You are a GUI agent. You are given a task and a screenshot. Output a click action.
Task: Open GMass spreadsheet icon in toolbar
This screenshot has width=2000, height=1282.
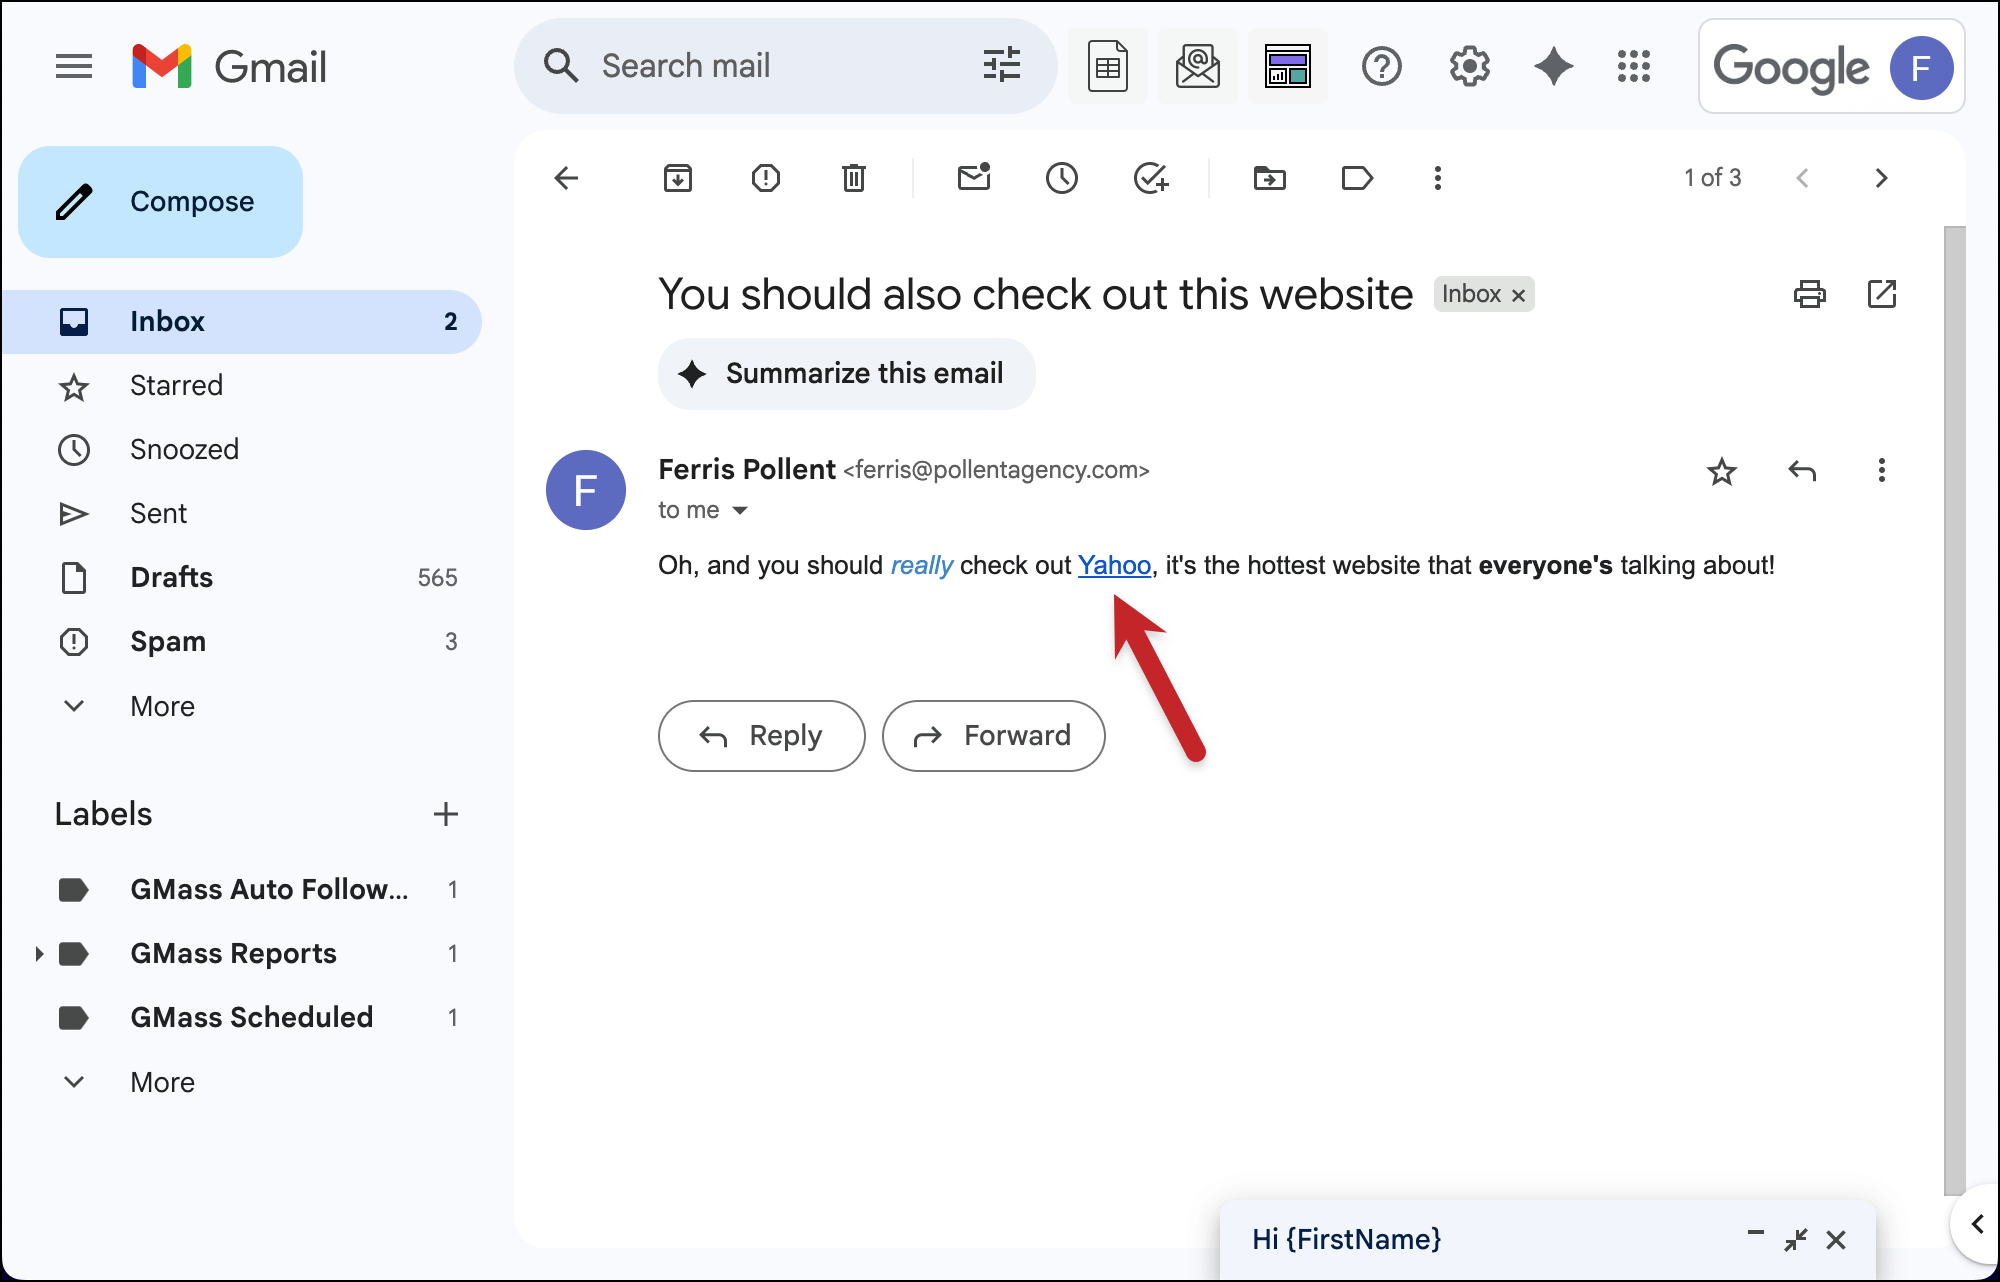click(x=1107, y=67)
